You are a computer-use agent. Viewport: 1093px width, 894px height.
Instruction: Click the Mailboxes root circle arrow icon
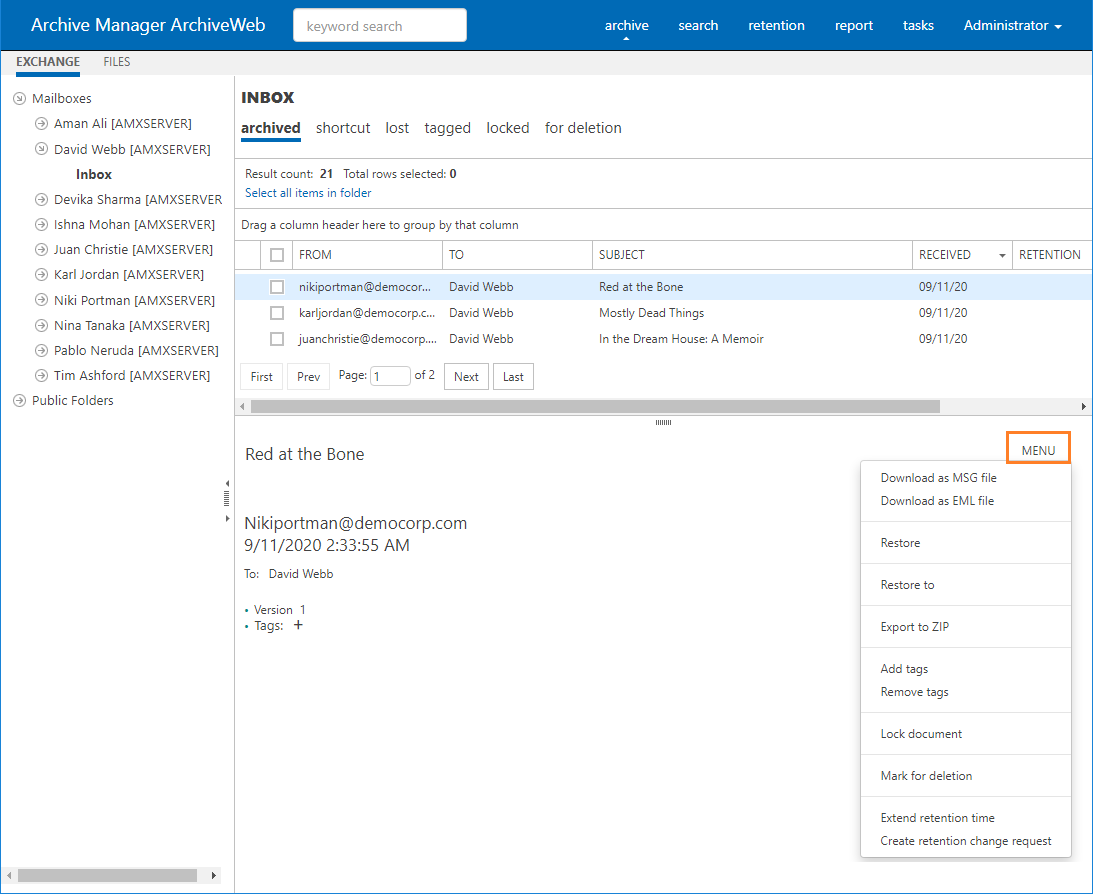tap(19, 99)
